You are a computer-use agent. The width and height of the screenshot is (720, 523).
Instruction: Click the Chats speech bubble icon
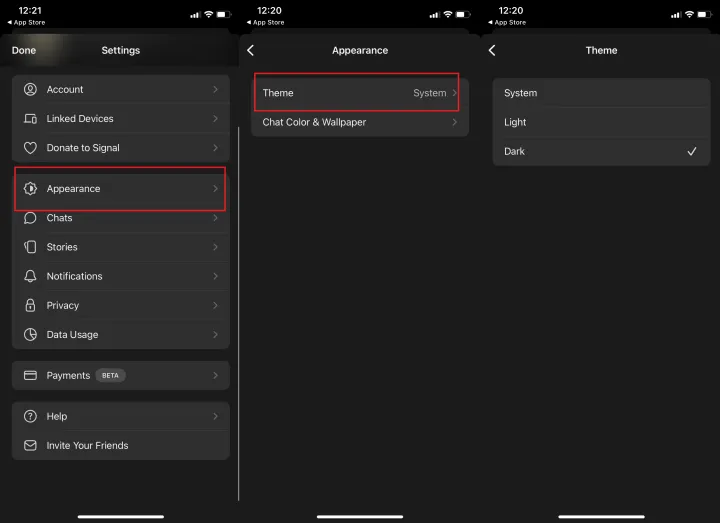pos(30,218)
